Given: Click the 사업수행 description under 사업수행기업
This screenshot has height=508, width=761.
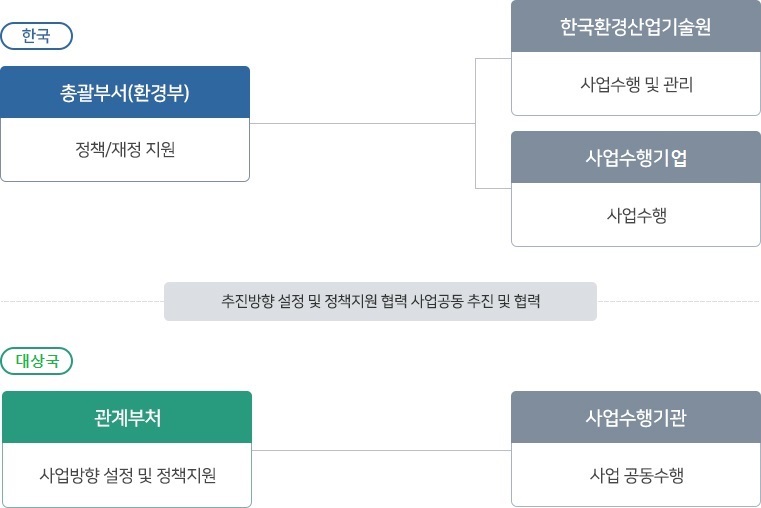Looking at the screenshot, I should click(x=636, y=215).
